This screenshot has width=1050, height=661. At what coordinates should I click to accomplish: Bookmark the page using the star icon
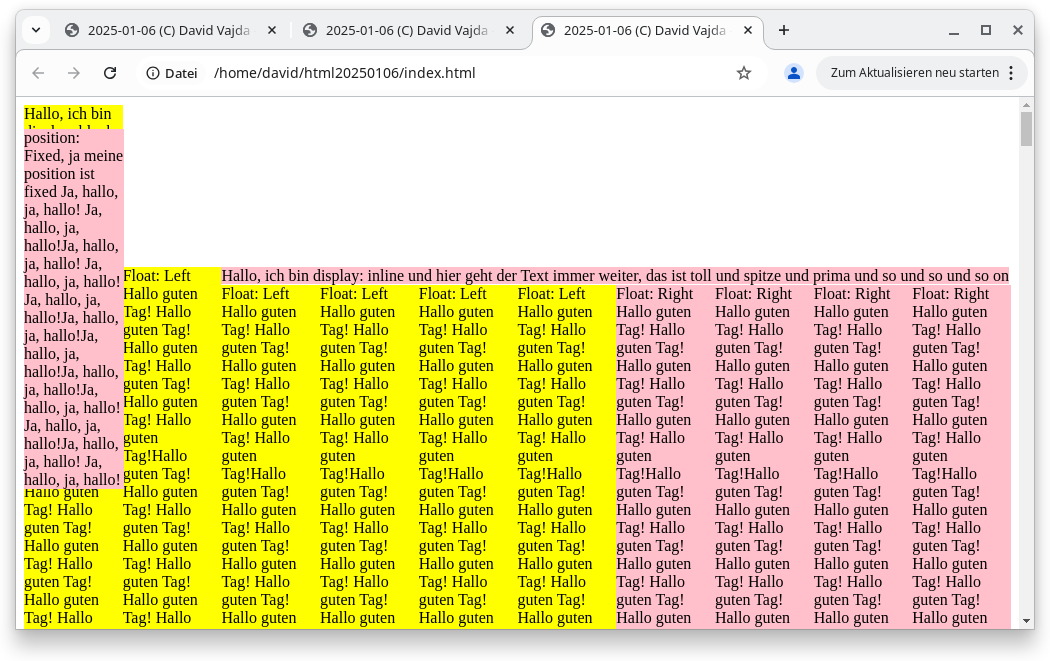[x=743, y=73]
